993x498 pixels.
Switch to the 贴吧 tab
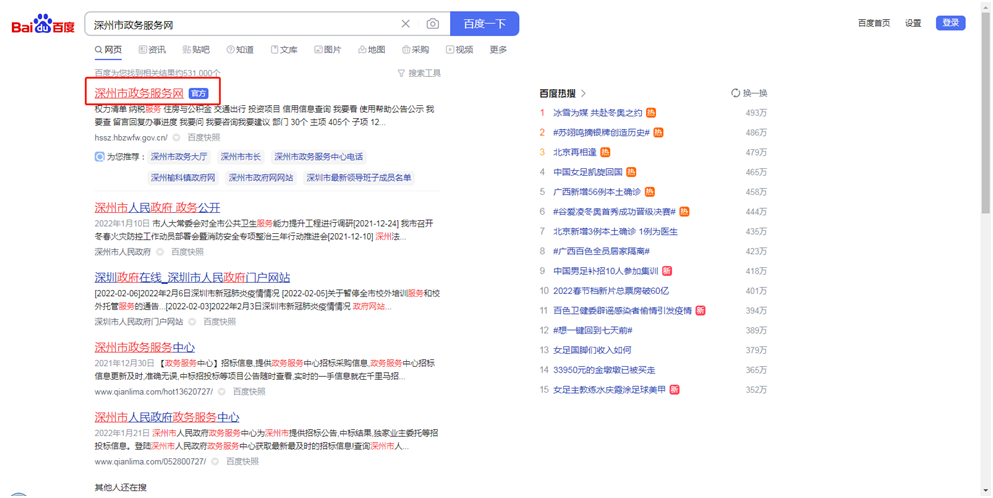coord(196,49)
